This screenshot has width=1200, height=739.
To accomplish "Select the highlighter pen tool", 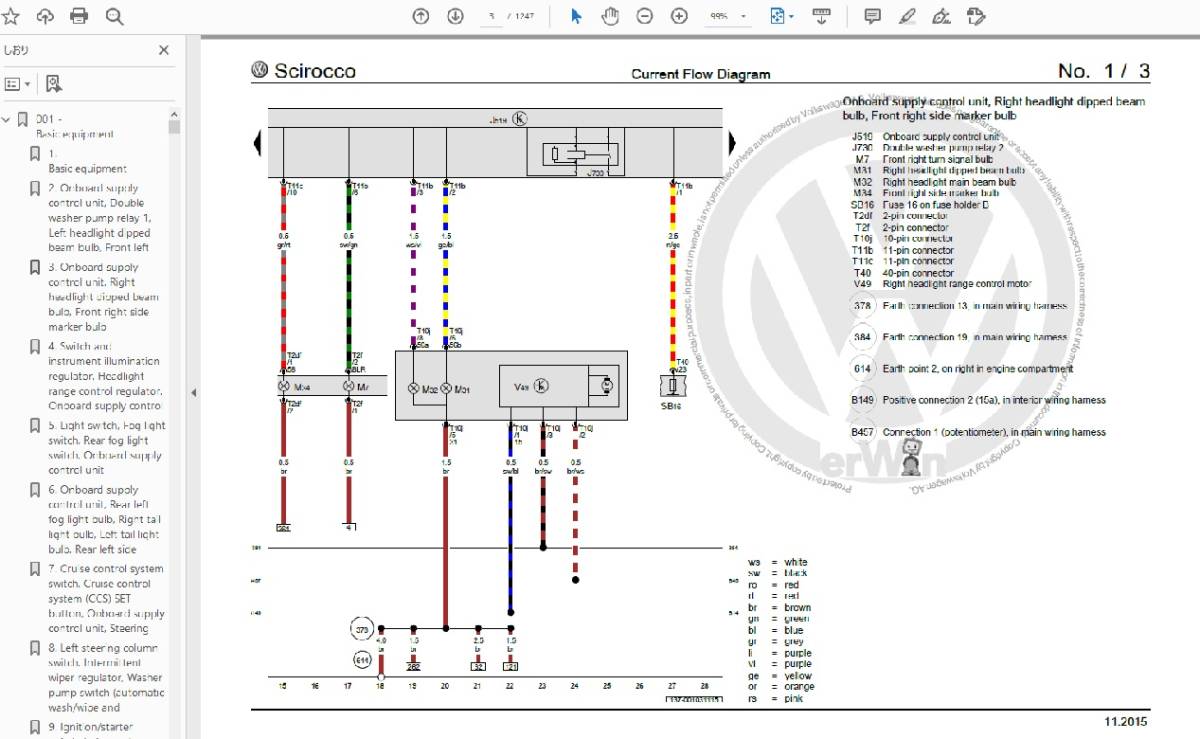I will [907, 16].
